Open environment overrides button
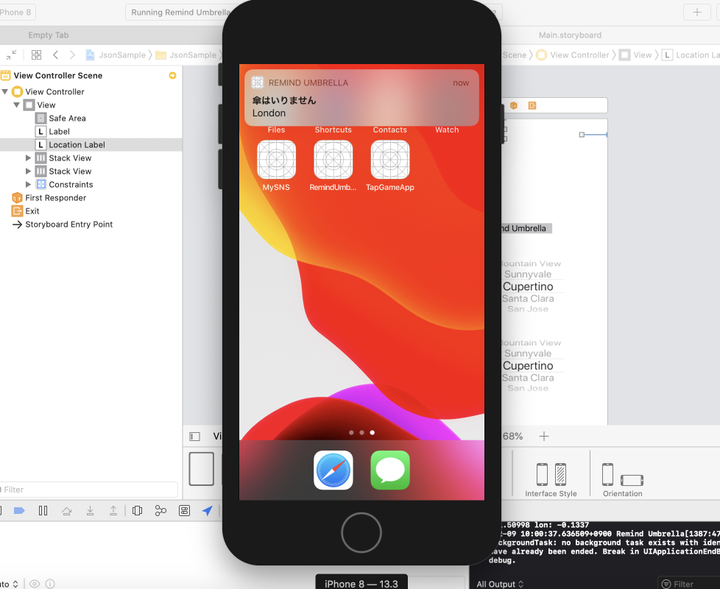720x589 pixels. point(184,510)
